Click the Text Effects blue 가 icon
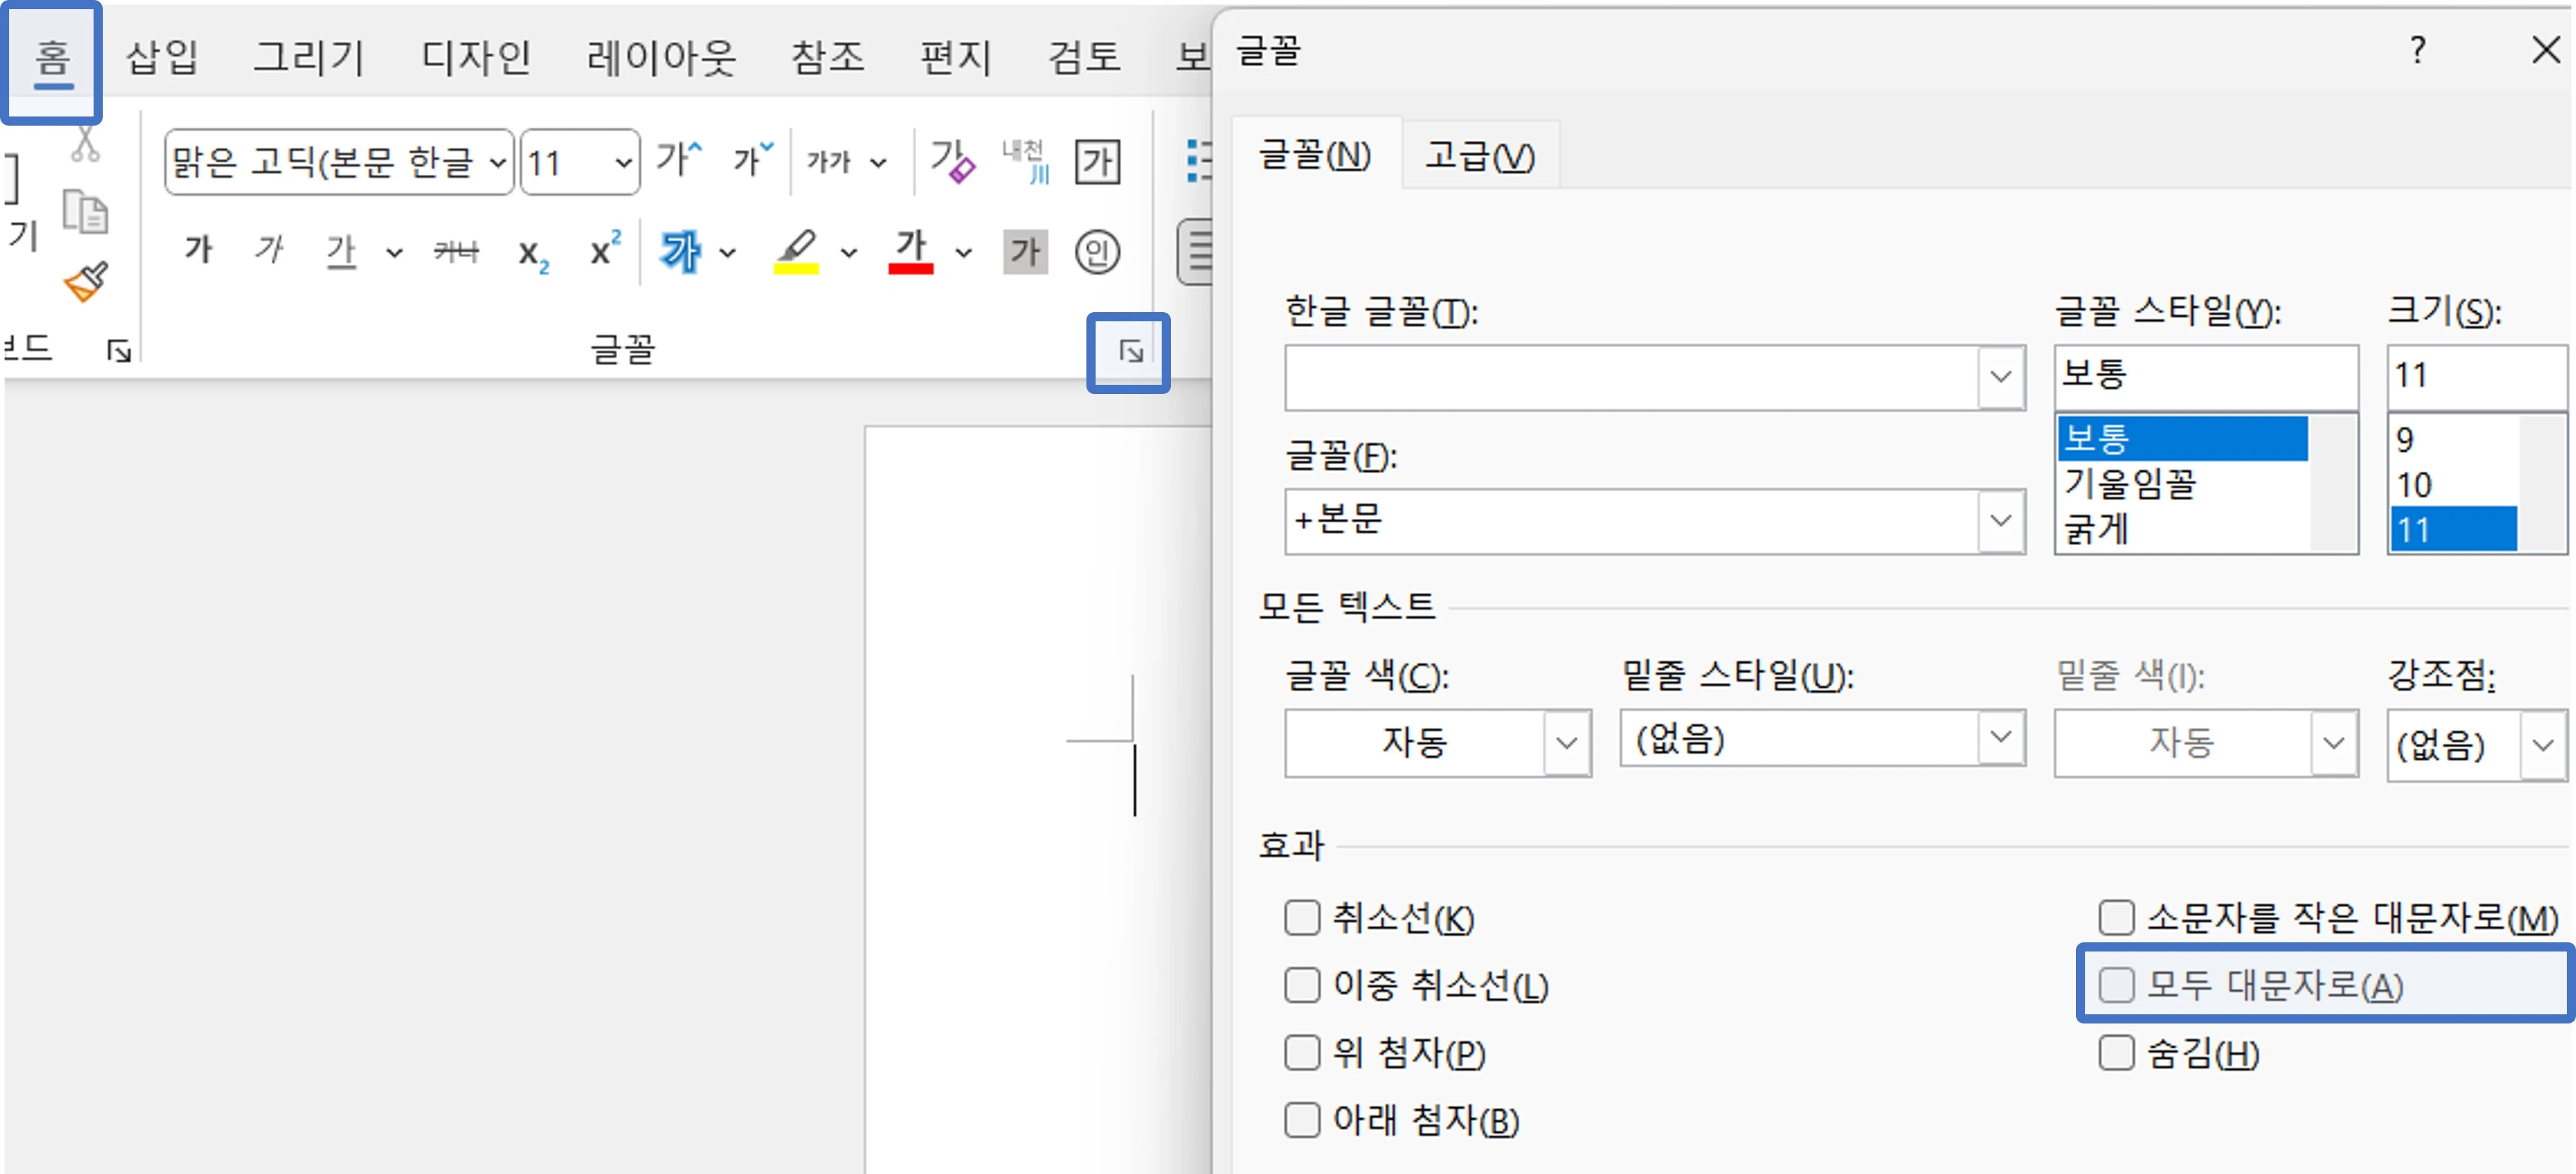This screenshot has width=2576, height=1174. tap(680, 251)
